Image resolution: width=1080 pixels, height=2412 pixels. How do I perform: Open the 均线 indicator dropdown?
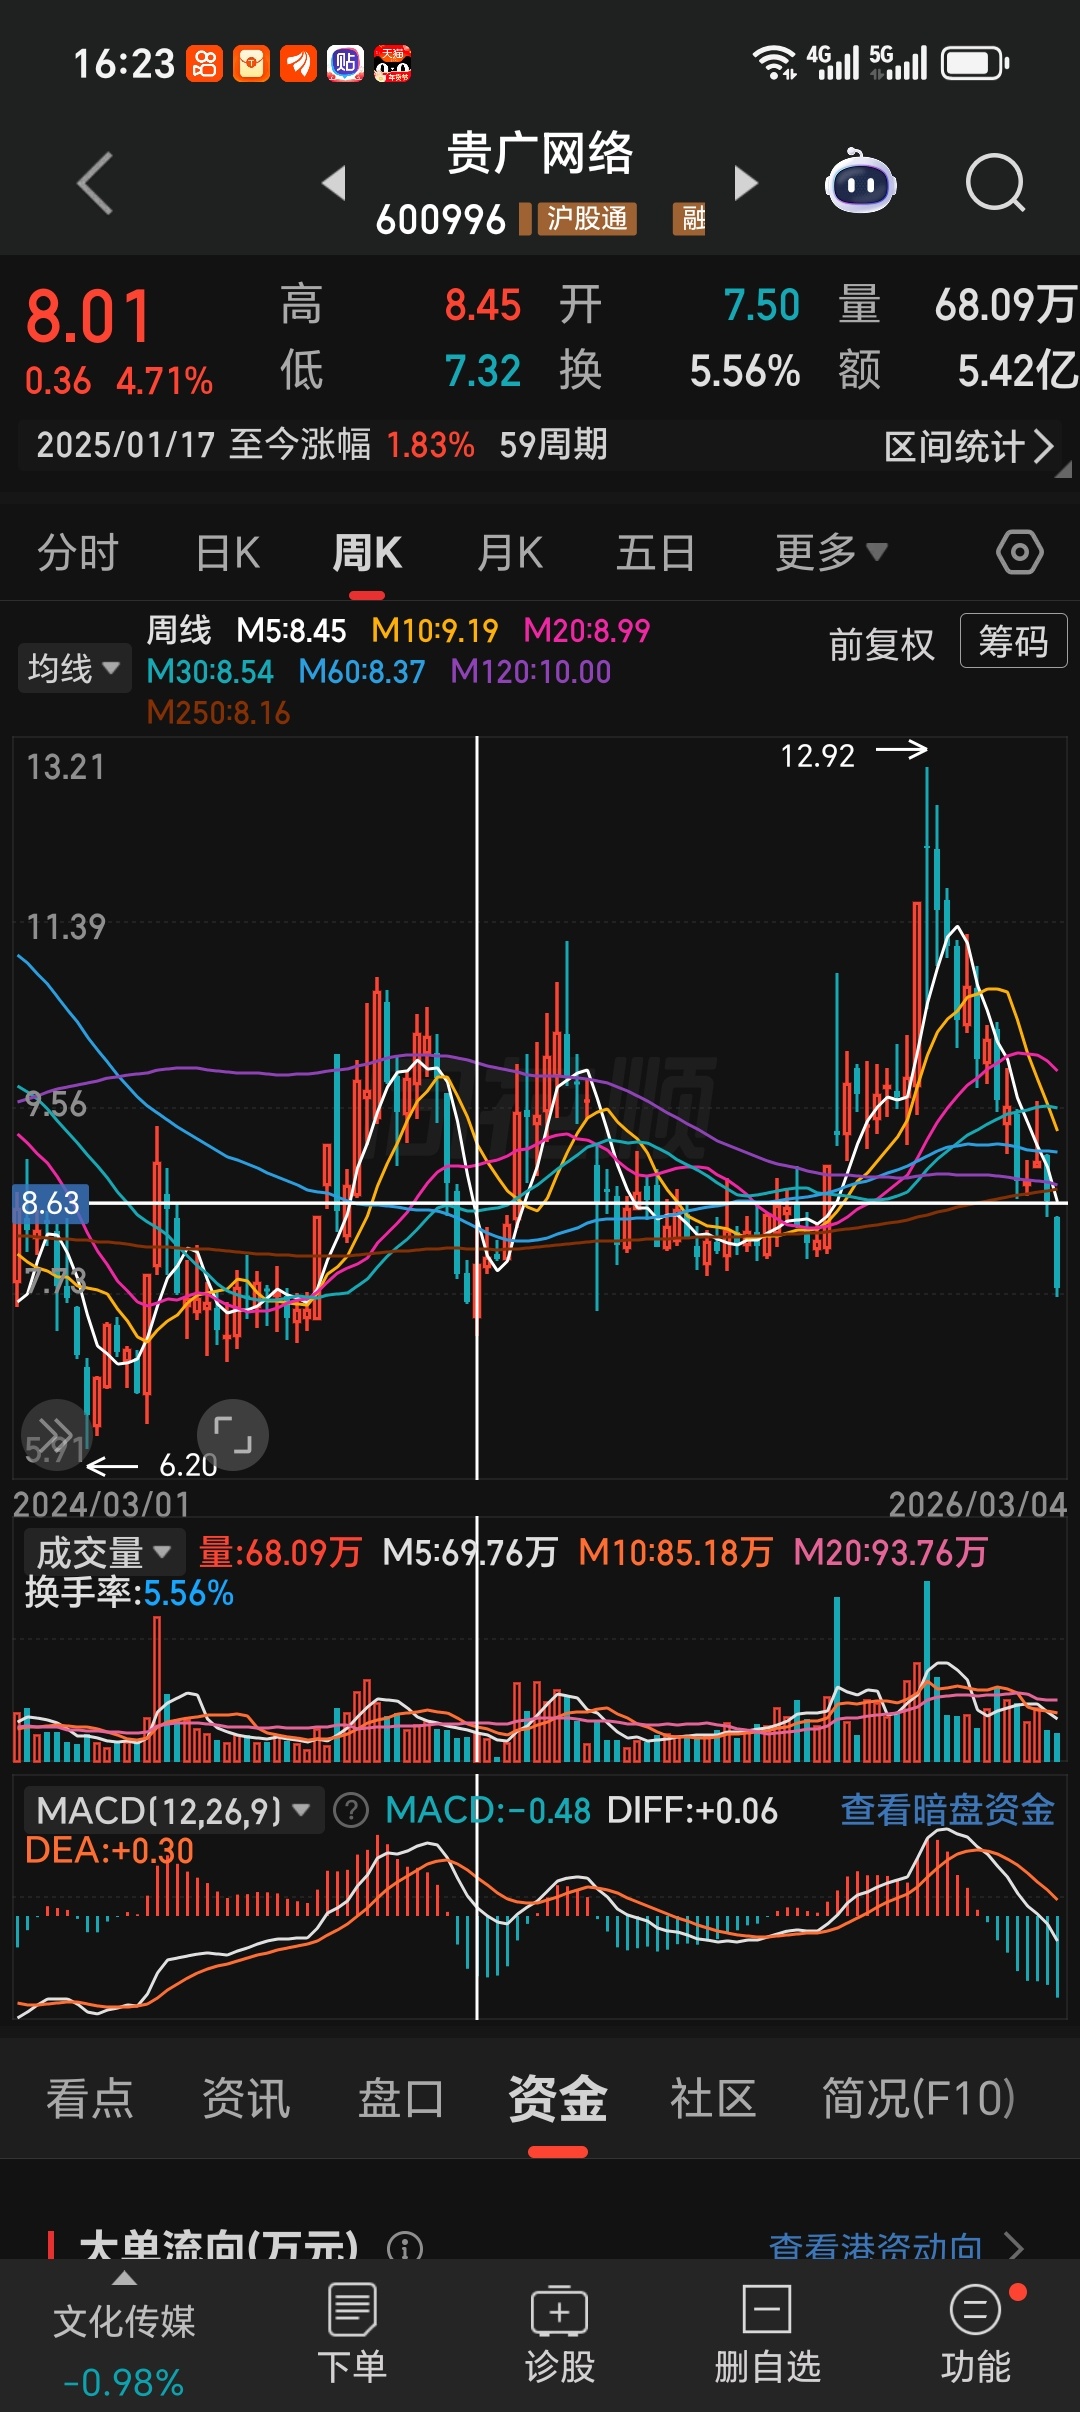tap(74, 668)
